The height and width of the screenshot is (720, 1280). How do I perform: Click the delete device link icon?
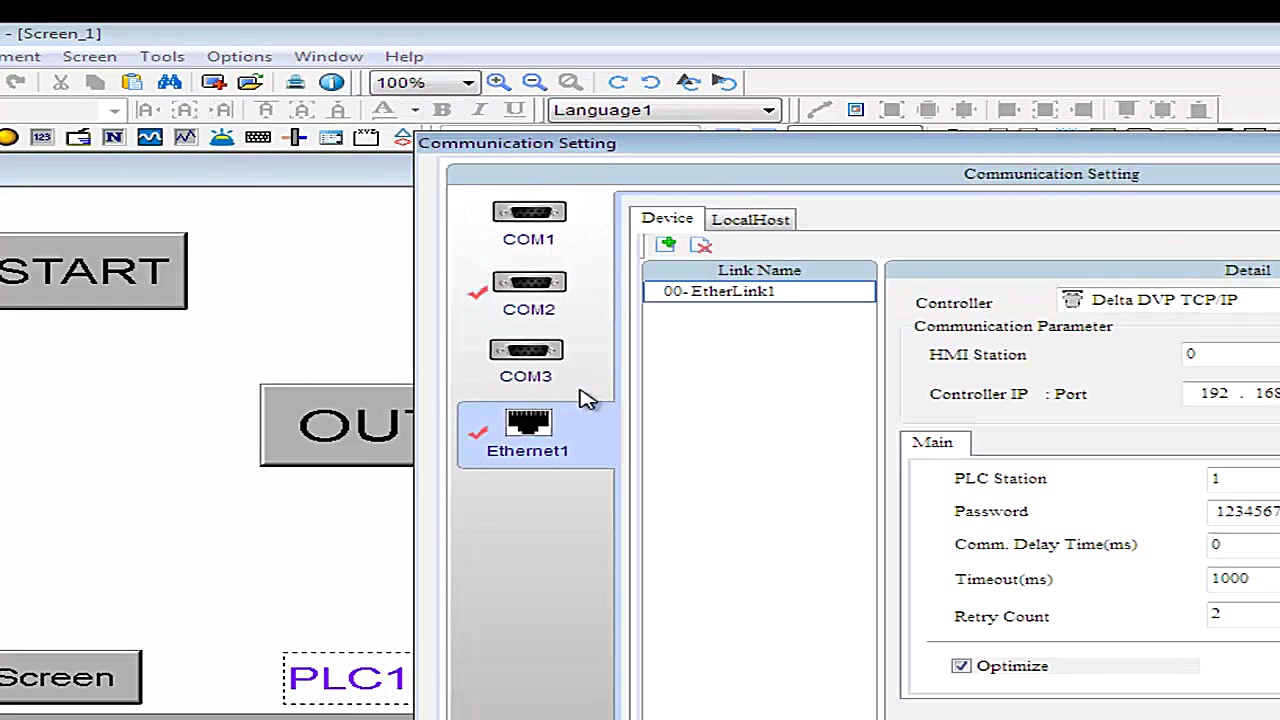(x=701, y=244)
